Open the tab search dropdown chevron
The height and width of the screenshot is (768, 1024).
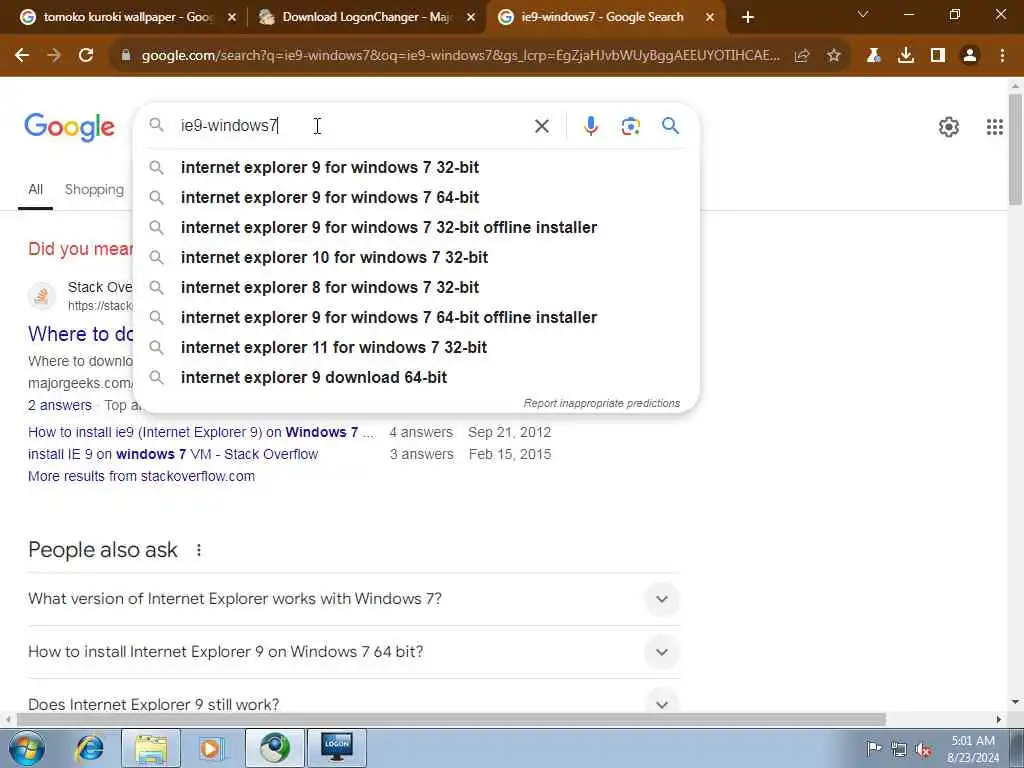pos(863,14)
